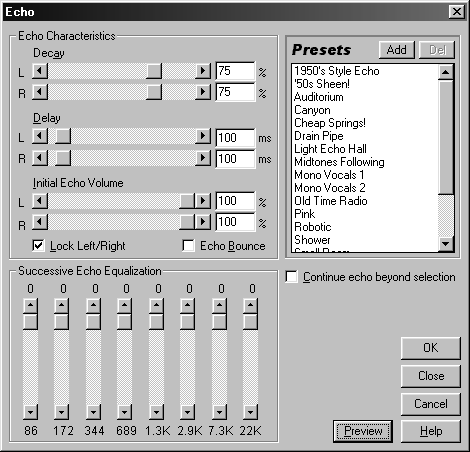Click left arrow of Decay R slider
The image size is (470, 452).
coord(40,92)
